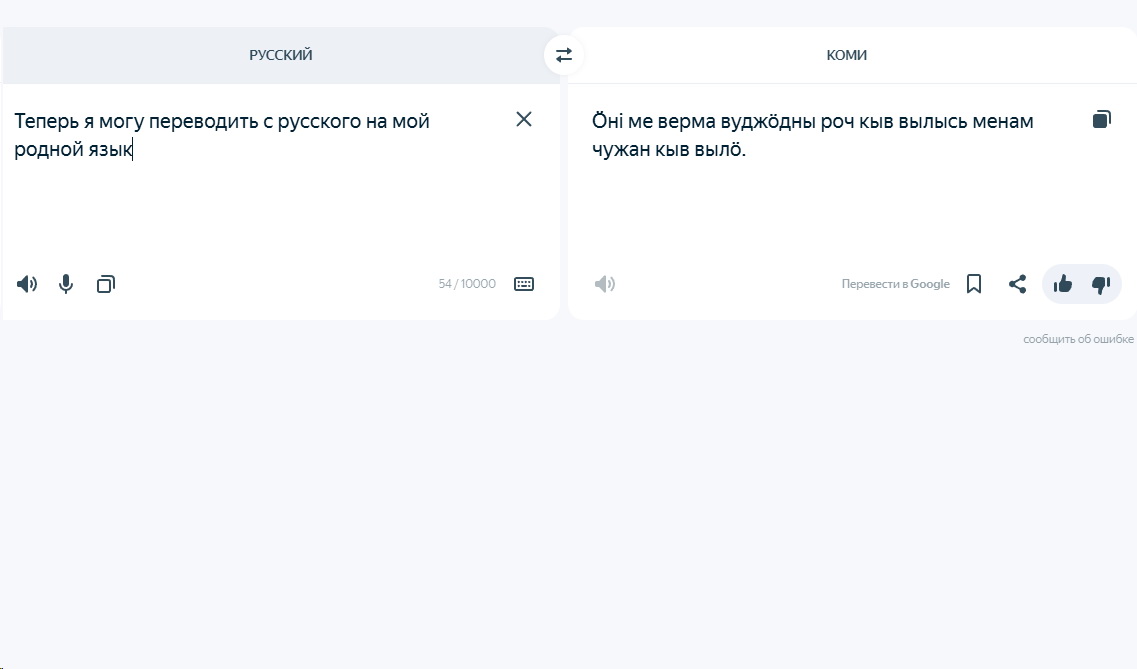This screenshot has height=669, width=1137.
Task: Copy the Komi translation to clipboard
Action: click(x=1101, y=119)
